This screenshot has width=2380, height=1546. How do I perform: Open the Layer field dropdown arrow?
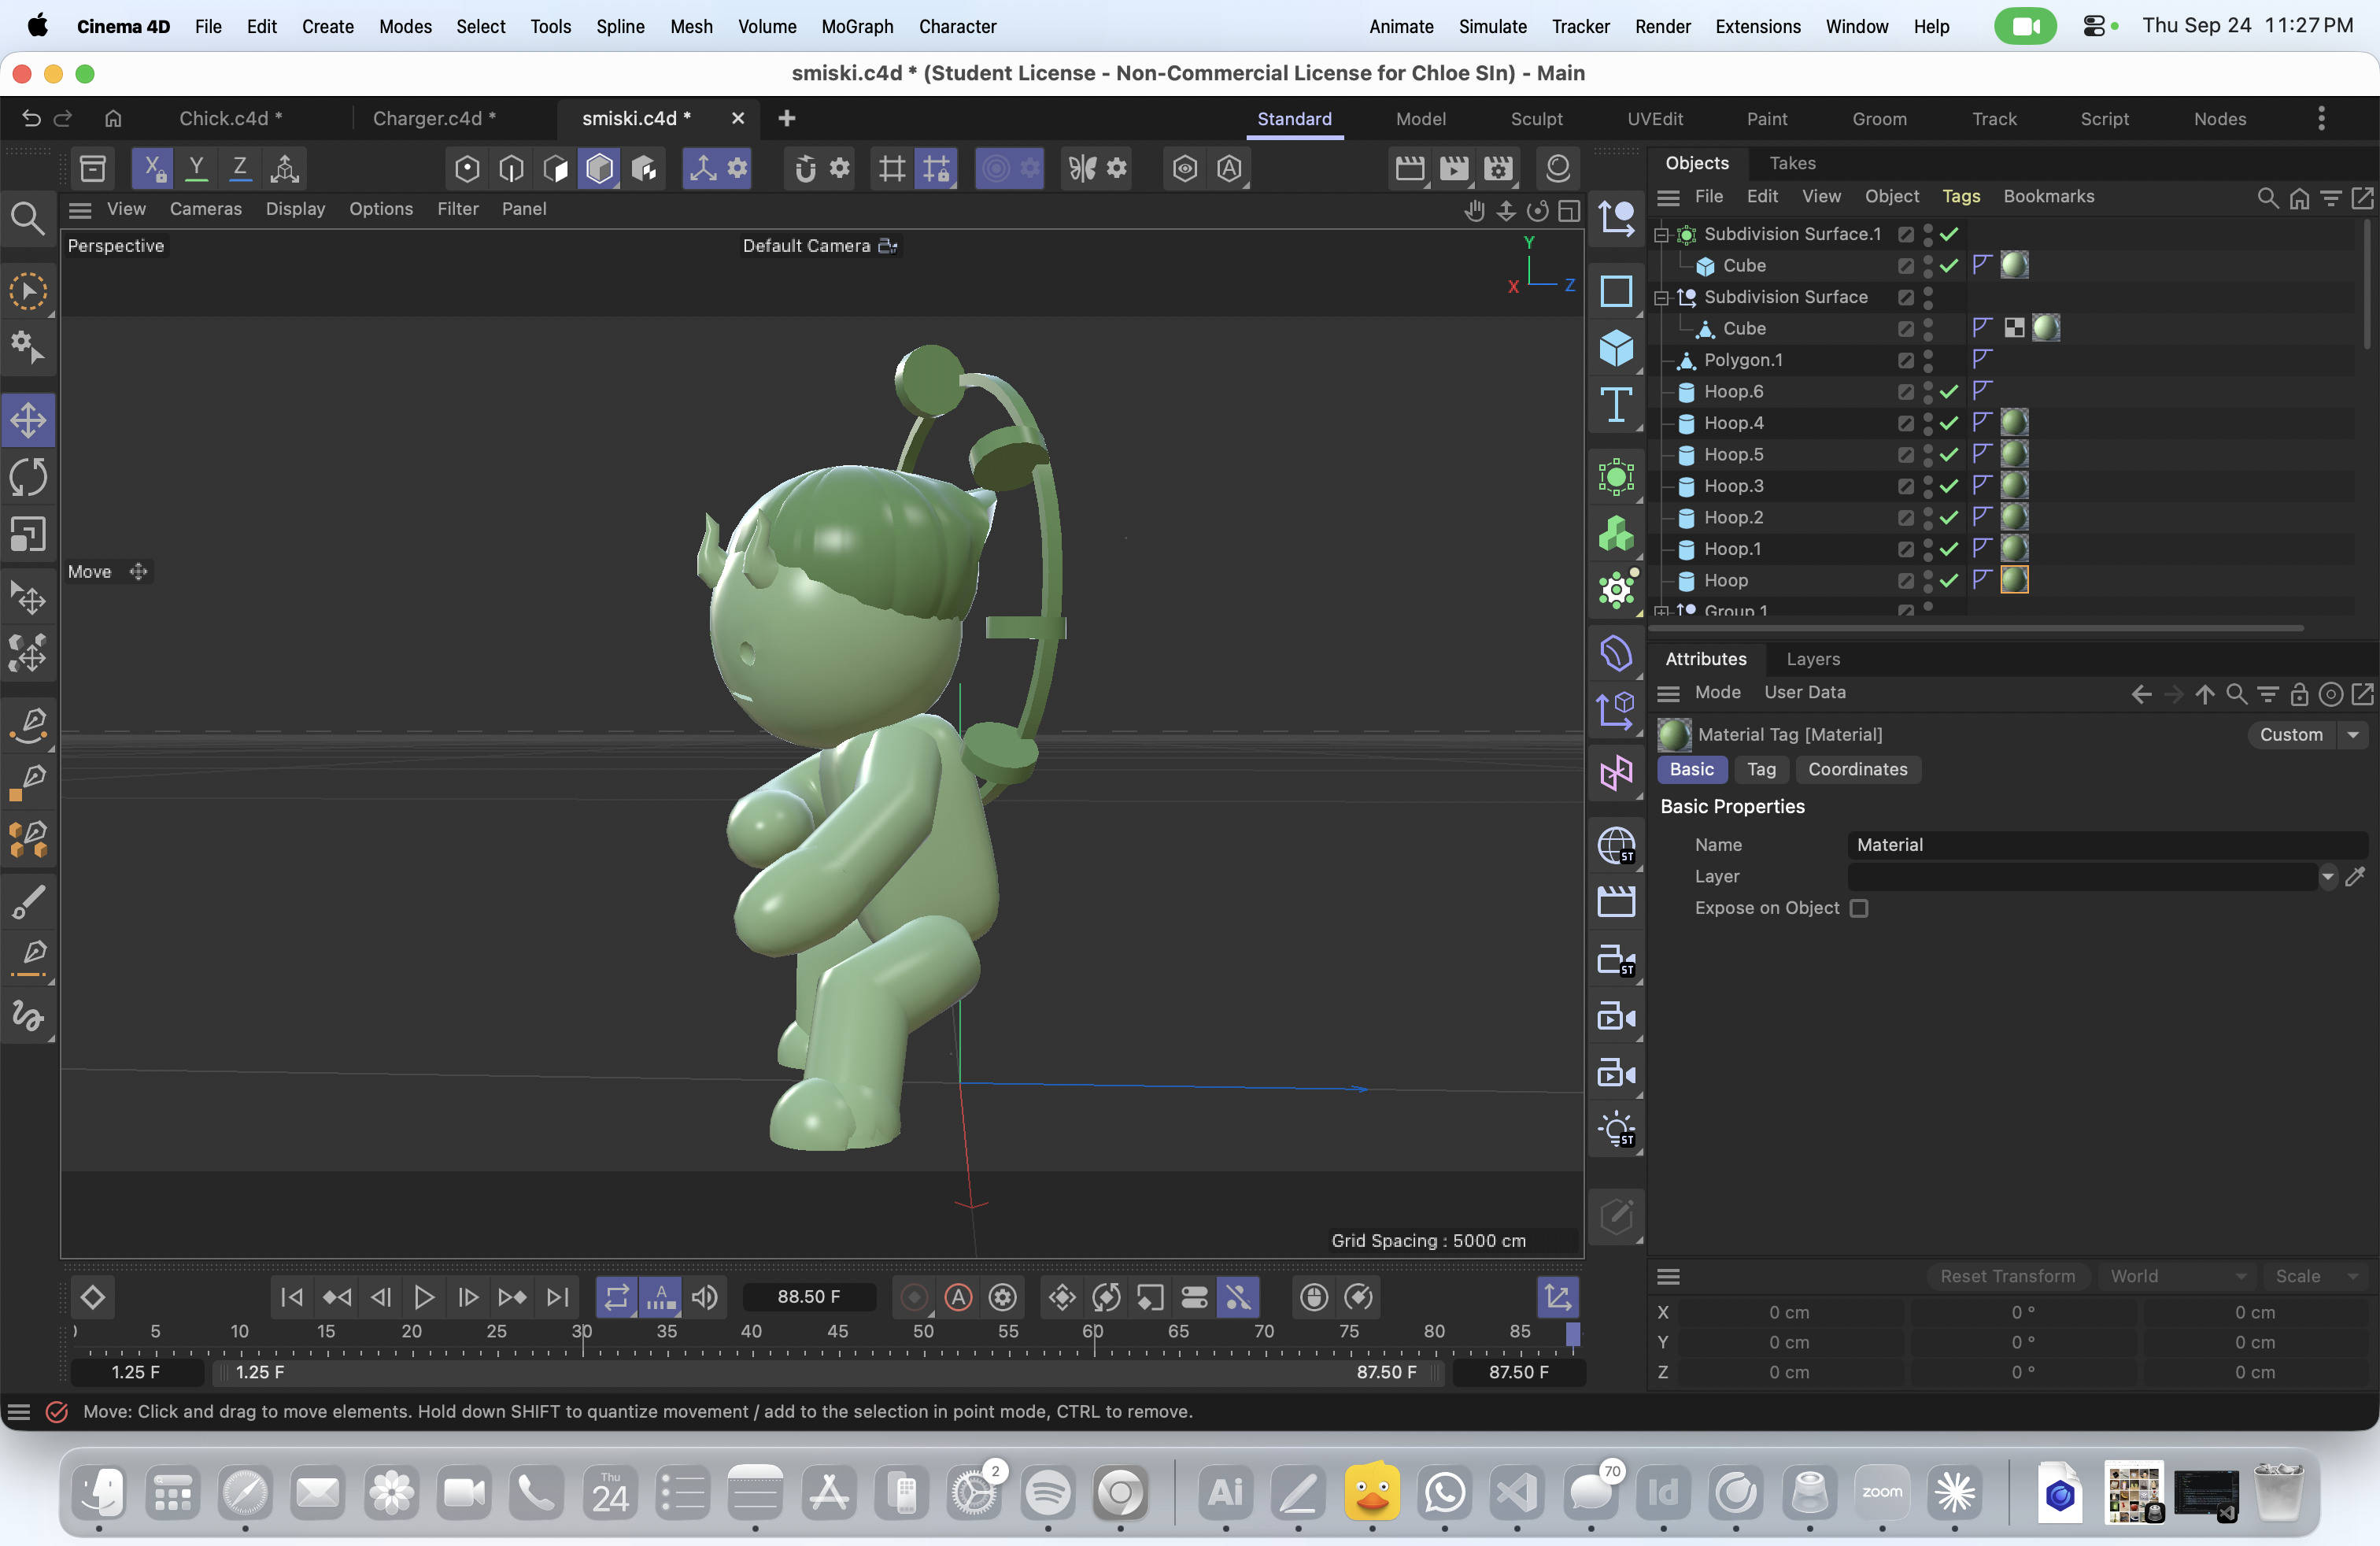pos(2328,877)
